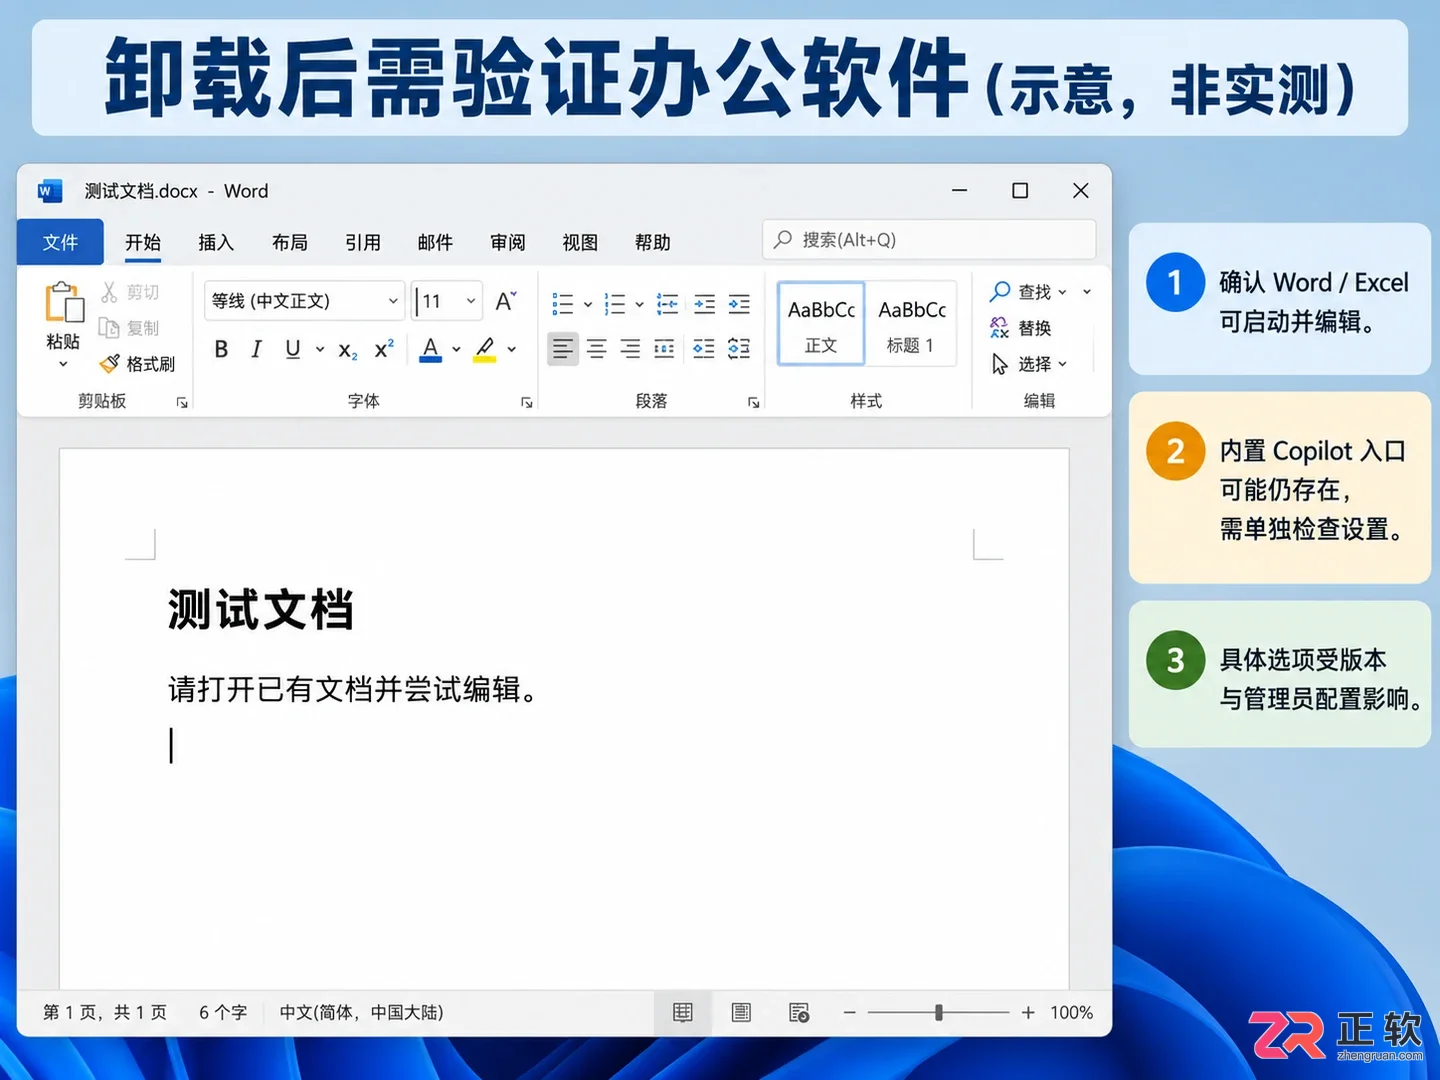1440x1080 pixels.
Task: Click the increase indent icon
Action: [x=739, y=304]
